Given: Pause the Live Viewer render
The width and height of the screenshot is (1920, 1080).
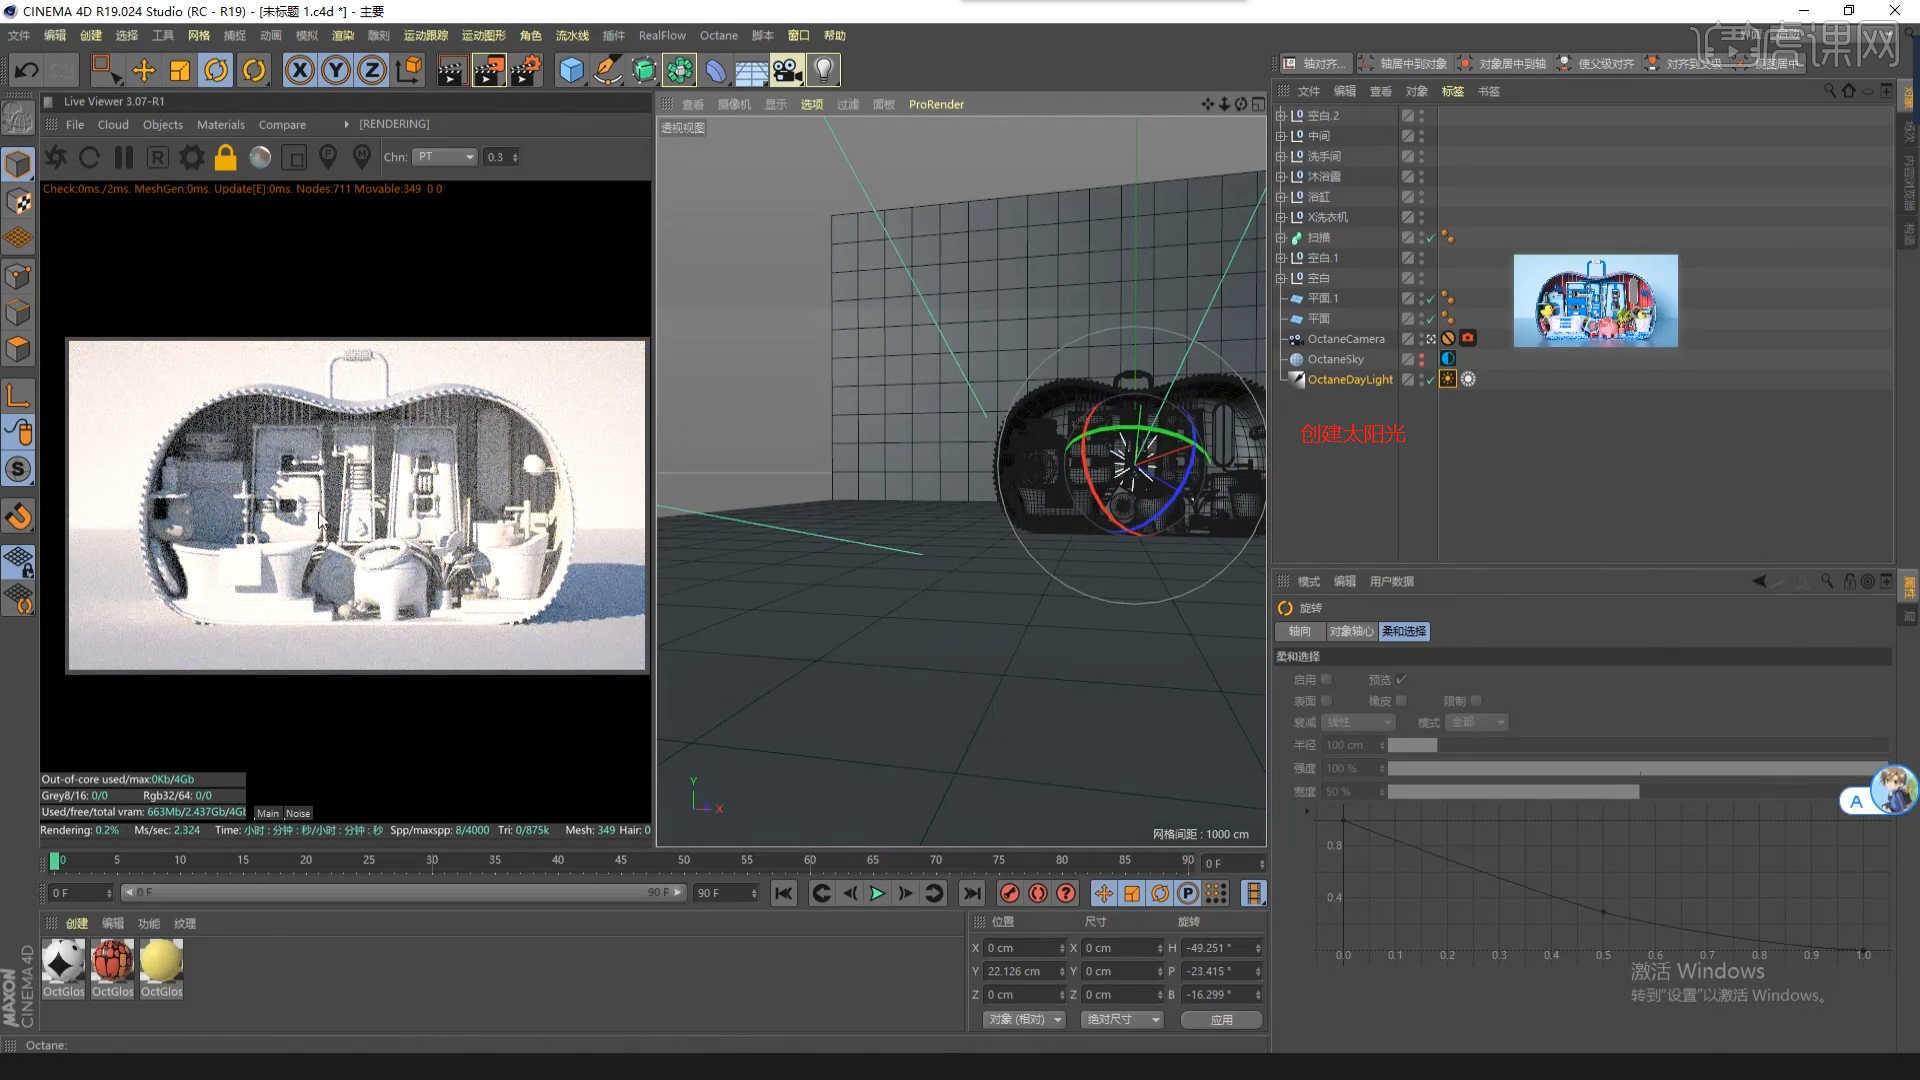Looking at the screenshot, I should point(124,157).
